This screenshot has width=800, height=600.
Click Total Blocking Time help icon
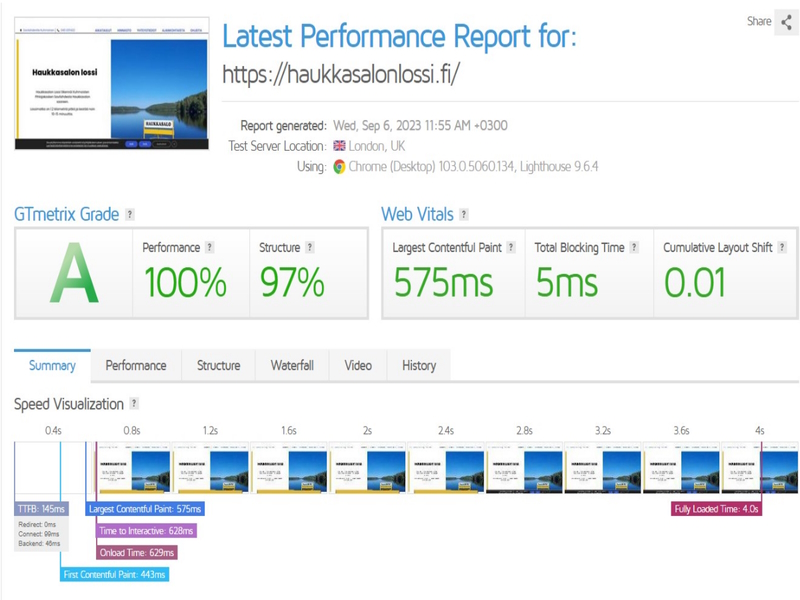[634, 247]
